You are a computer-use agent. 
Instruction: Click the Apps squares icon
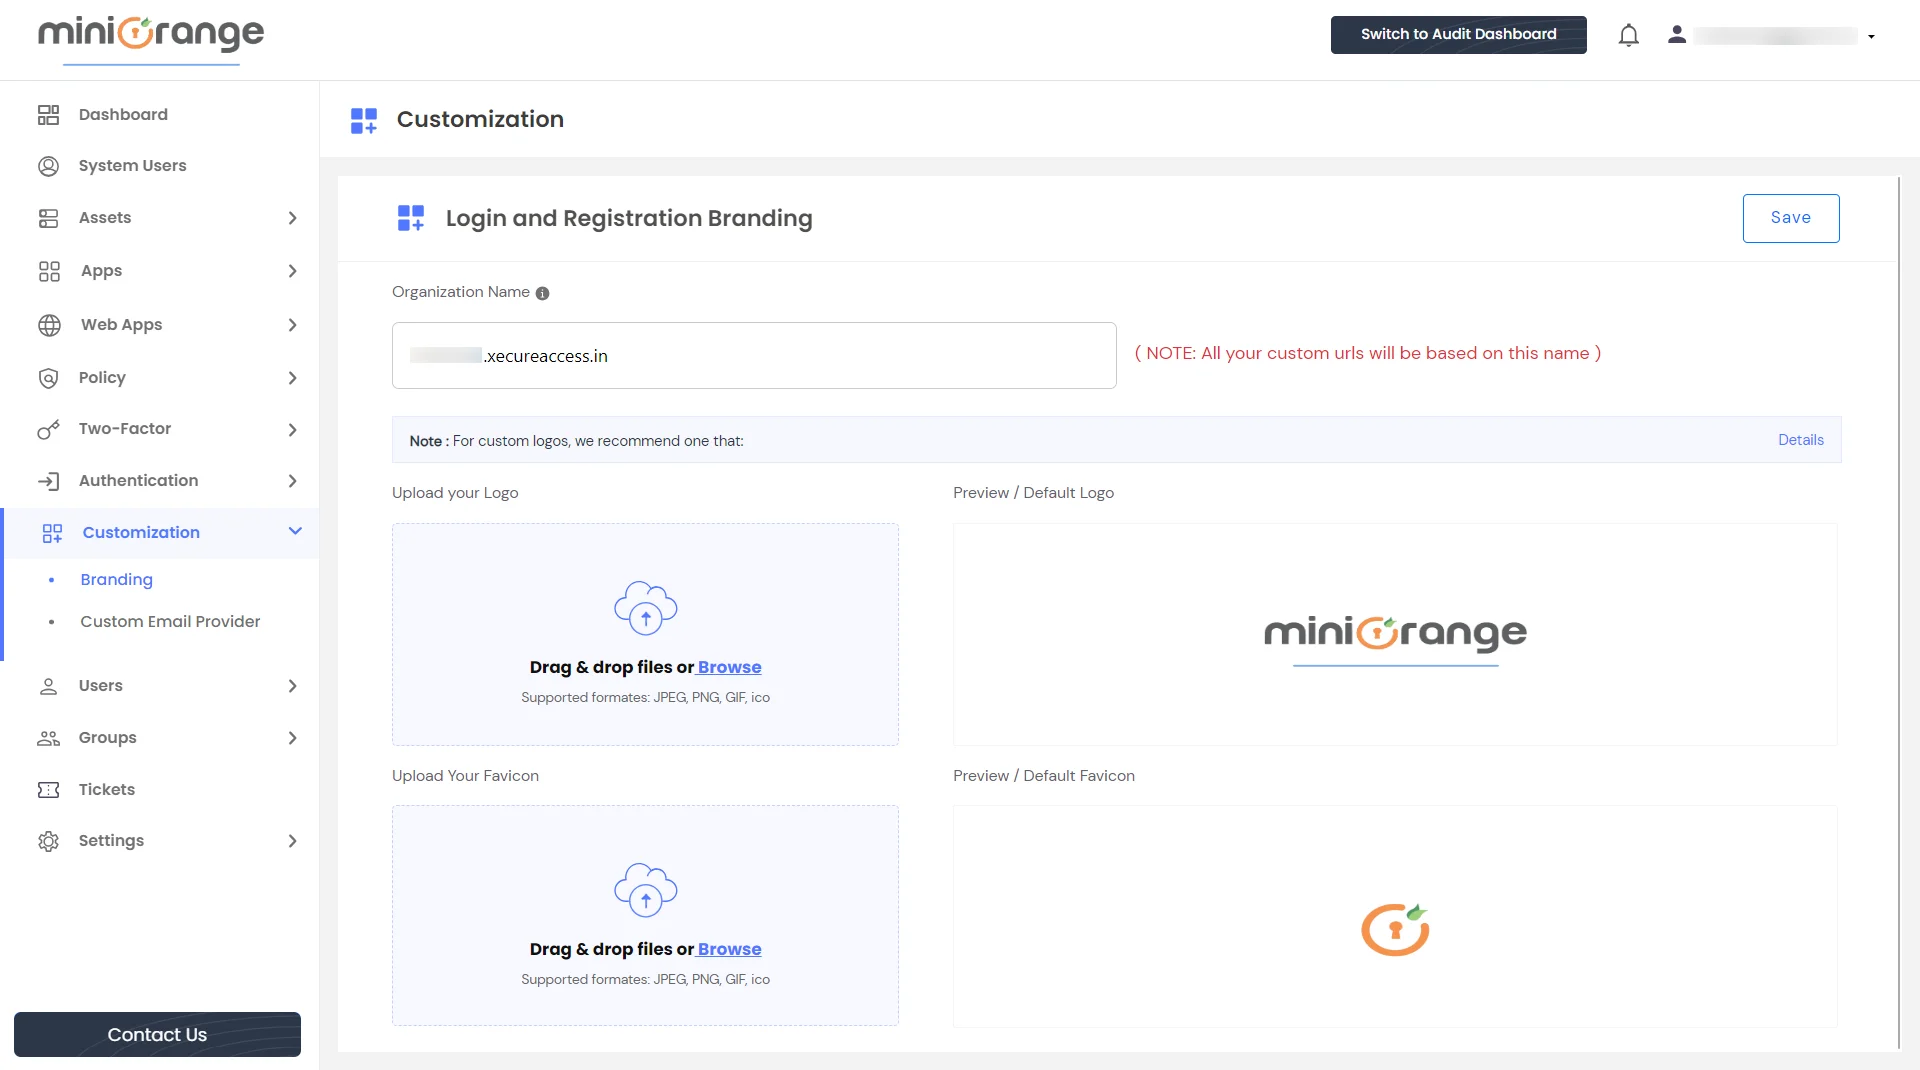49,271
